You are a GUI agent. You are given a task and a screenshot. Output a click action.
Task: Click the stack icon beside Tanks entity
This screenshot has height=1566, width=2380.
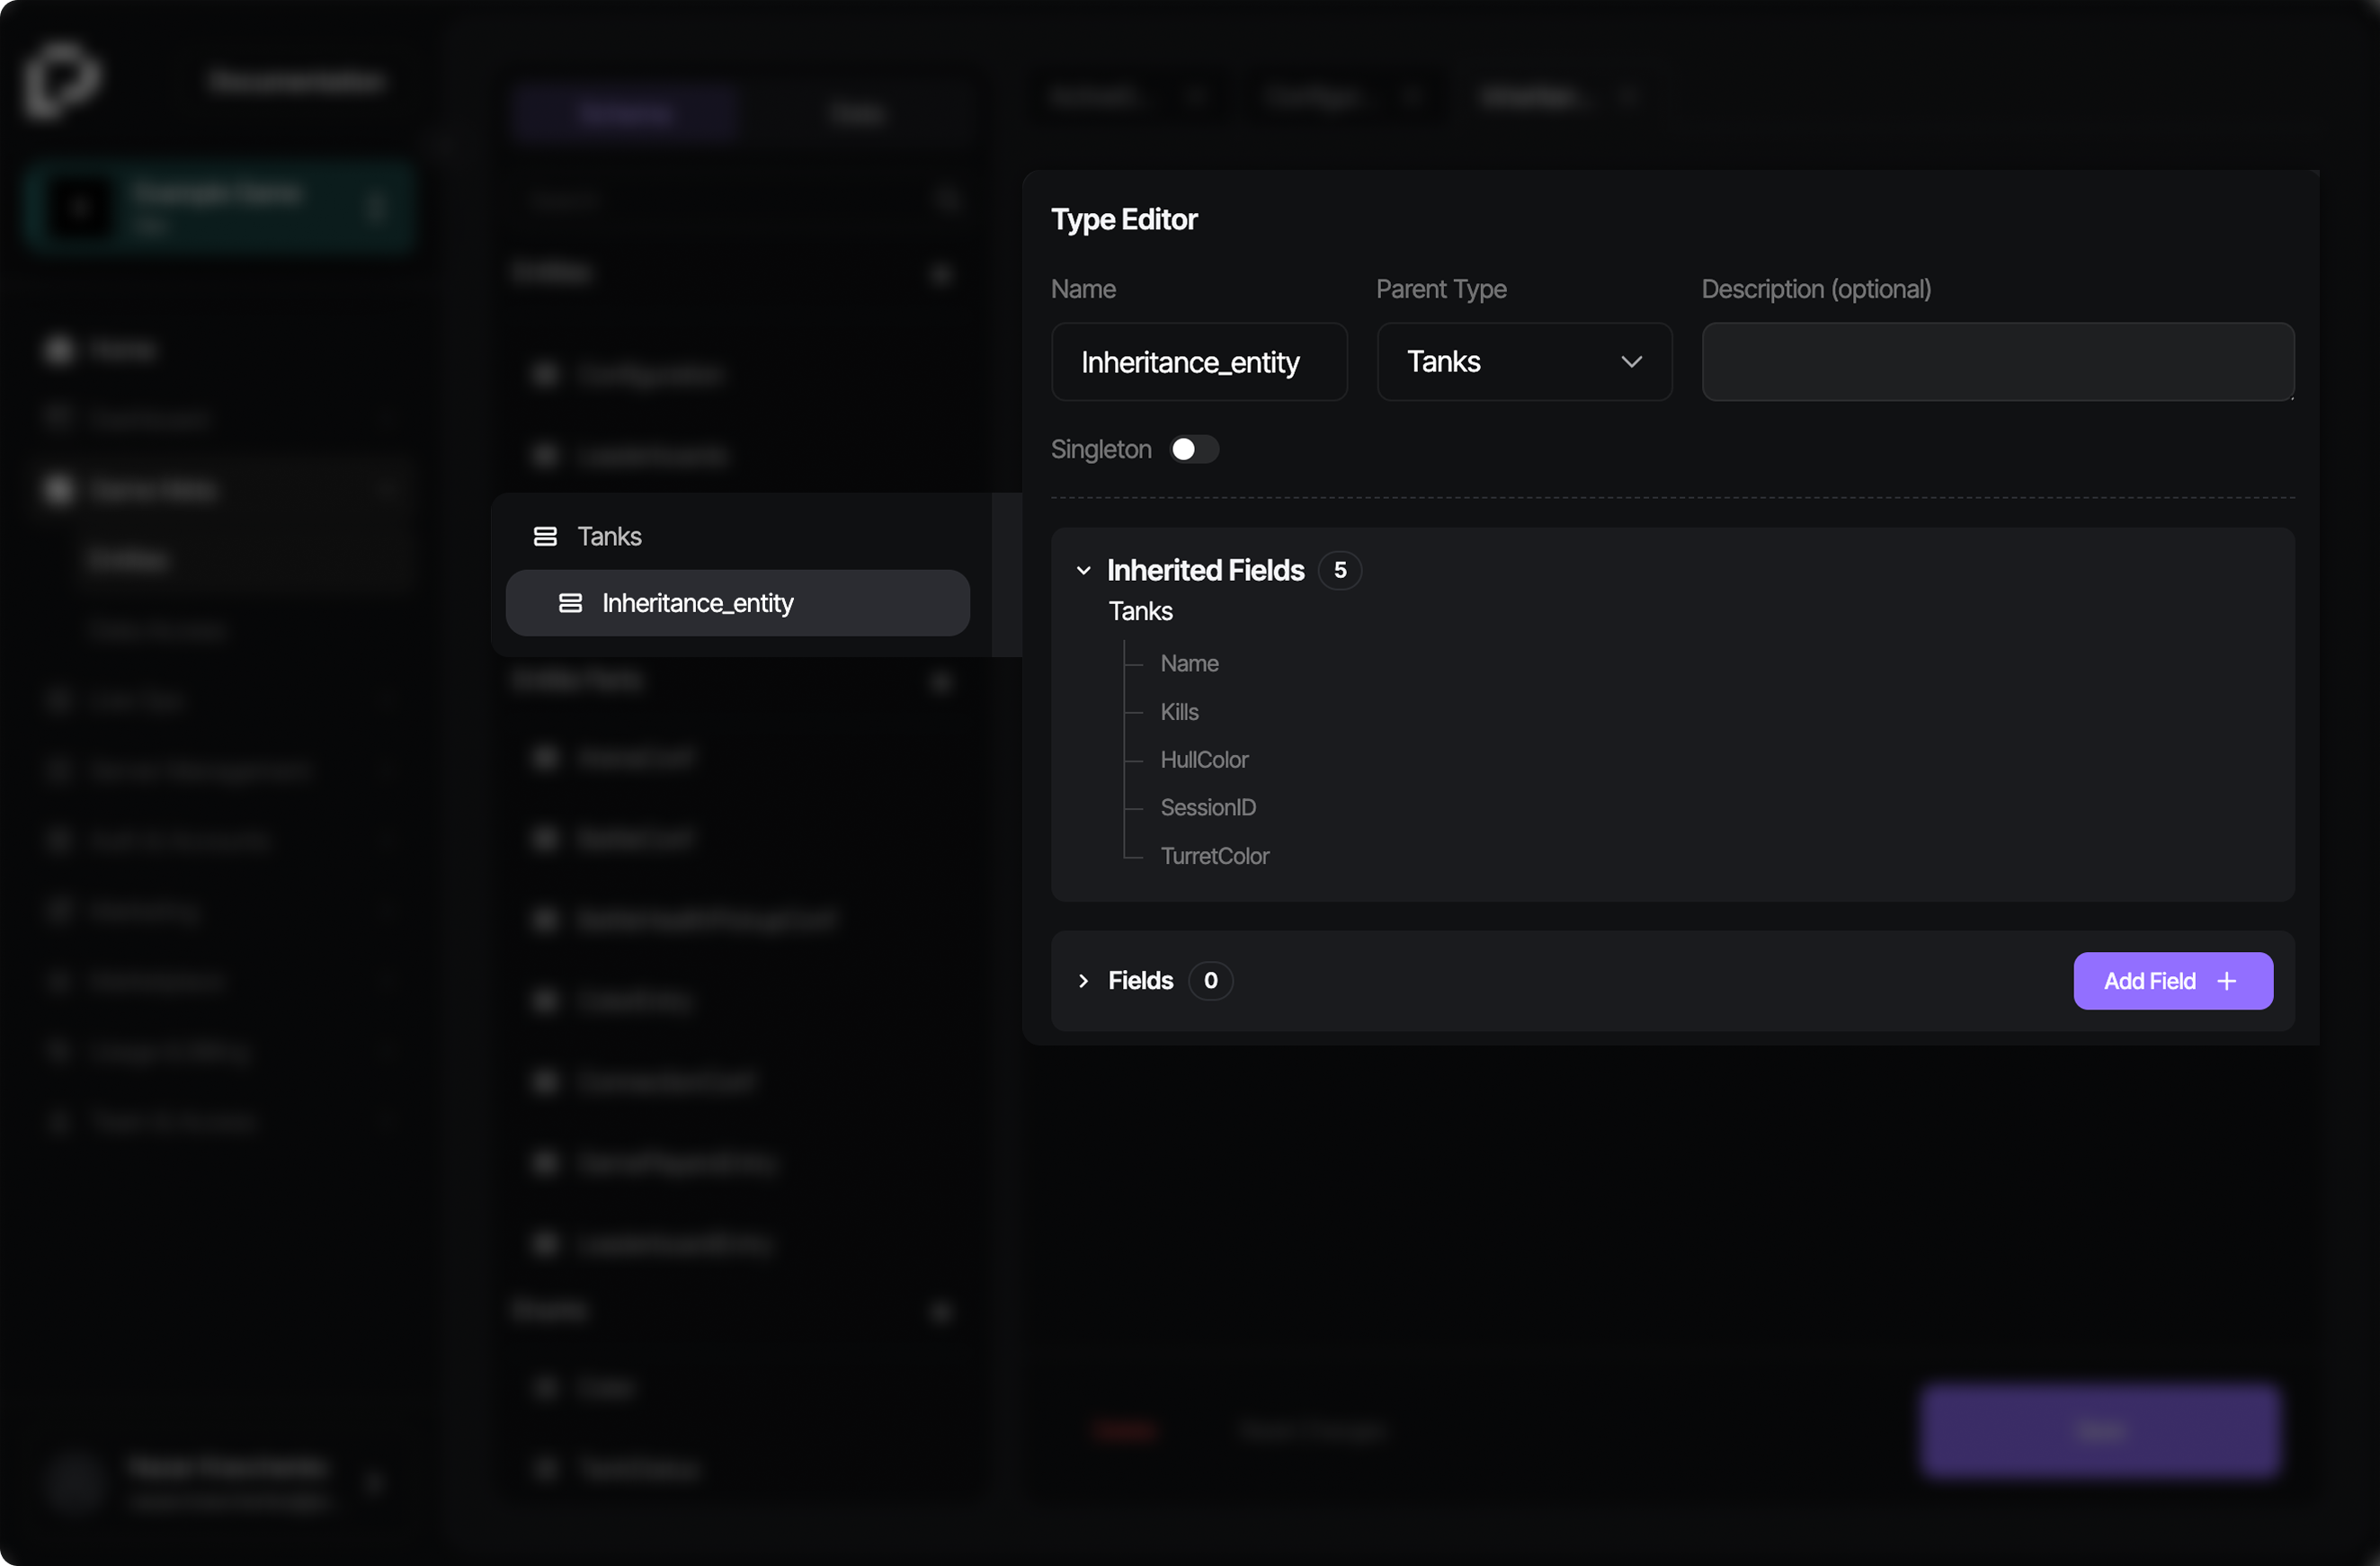tap(545, 537)
